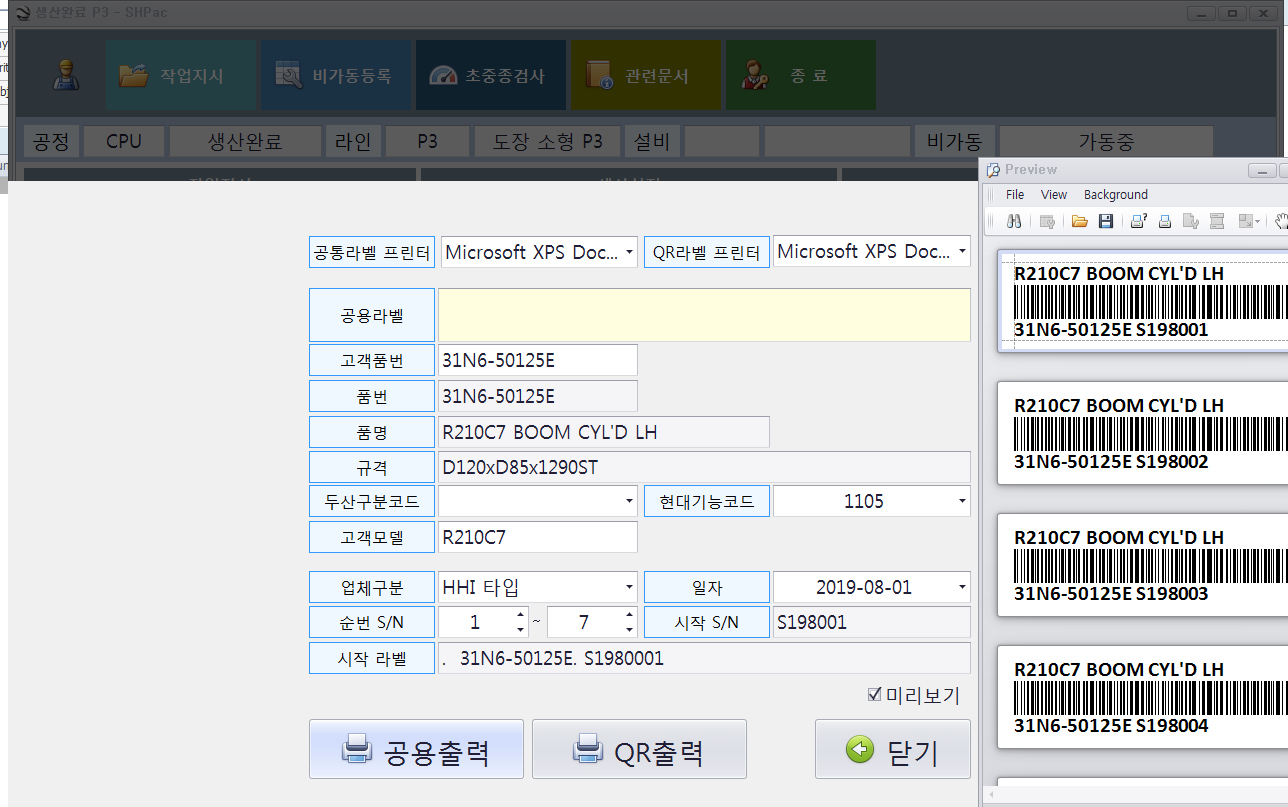Open the 일자 date picker 2019-08-01

click(x=962, y=587)
